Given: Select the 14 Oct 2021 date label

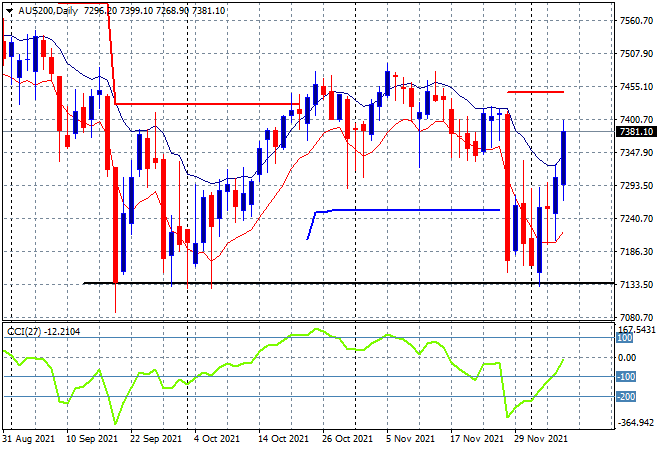Looking at the screenshot, I should tap(284, 439).
